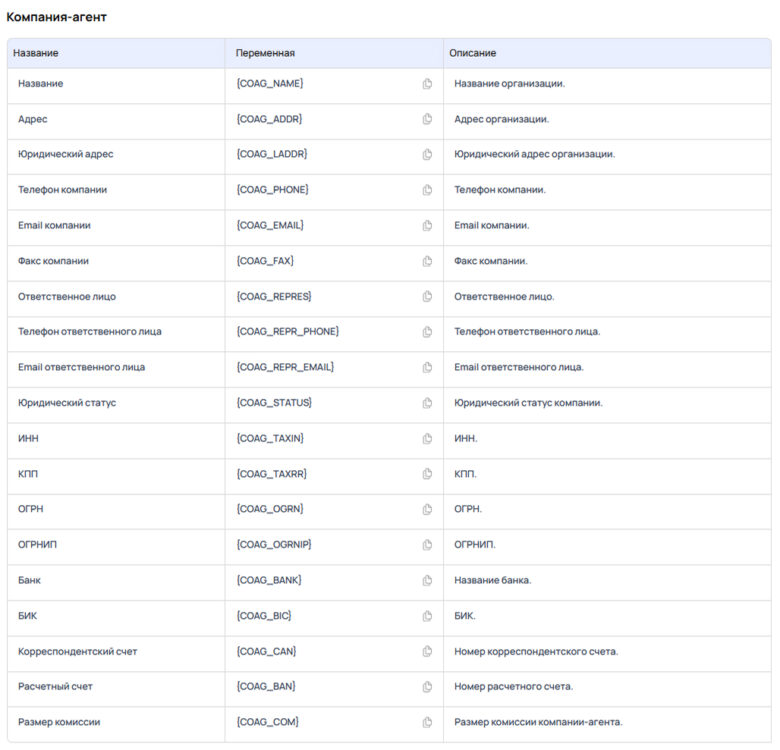This screenshot has width=780, height=750.
Task: Copy the {COAG_NAME} variable
Action: coord(427,84)
